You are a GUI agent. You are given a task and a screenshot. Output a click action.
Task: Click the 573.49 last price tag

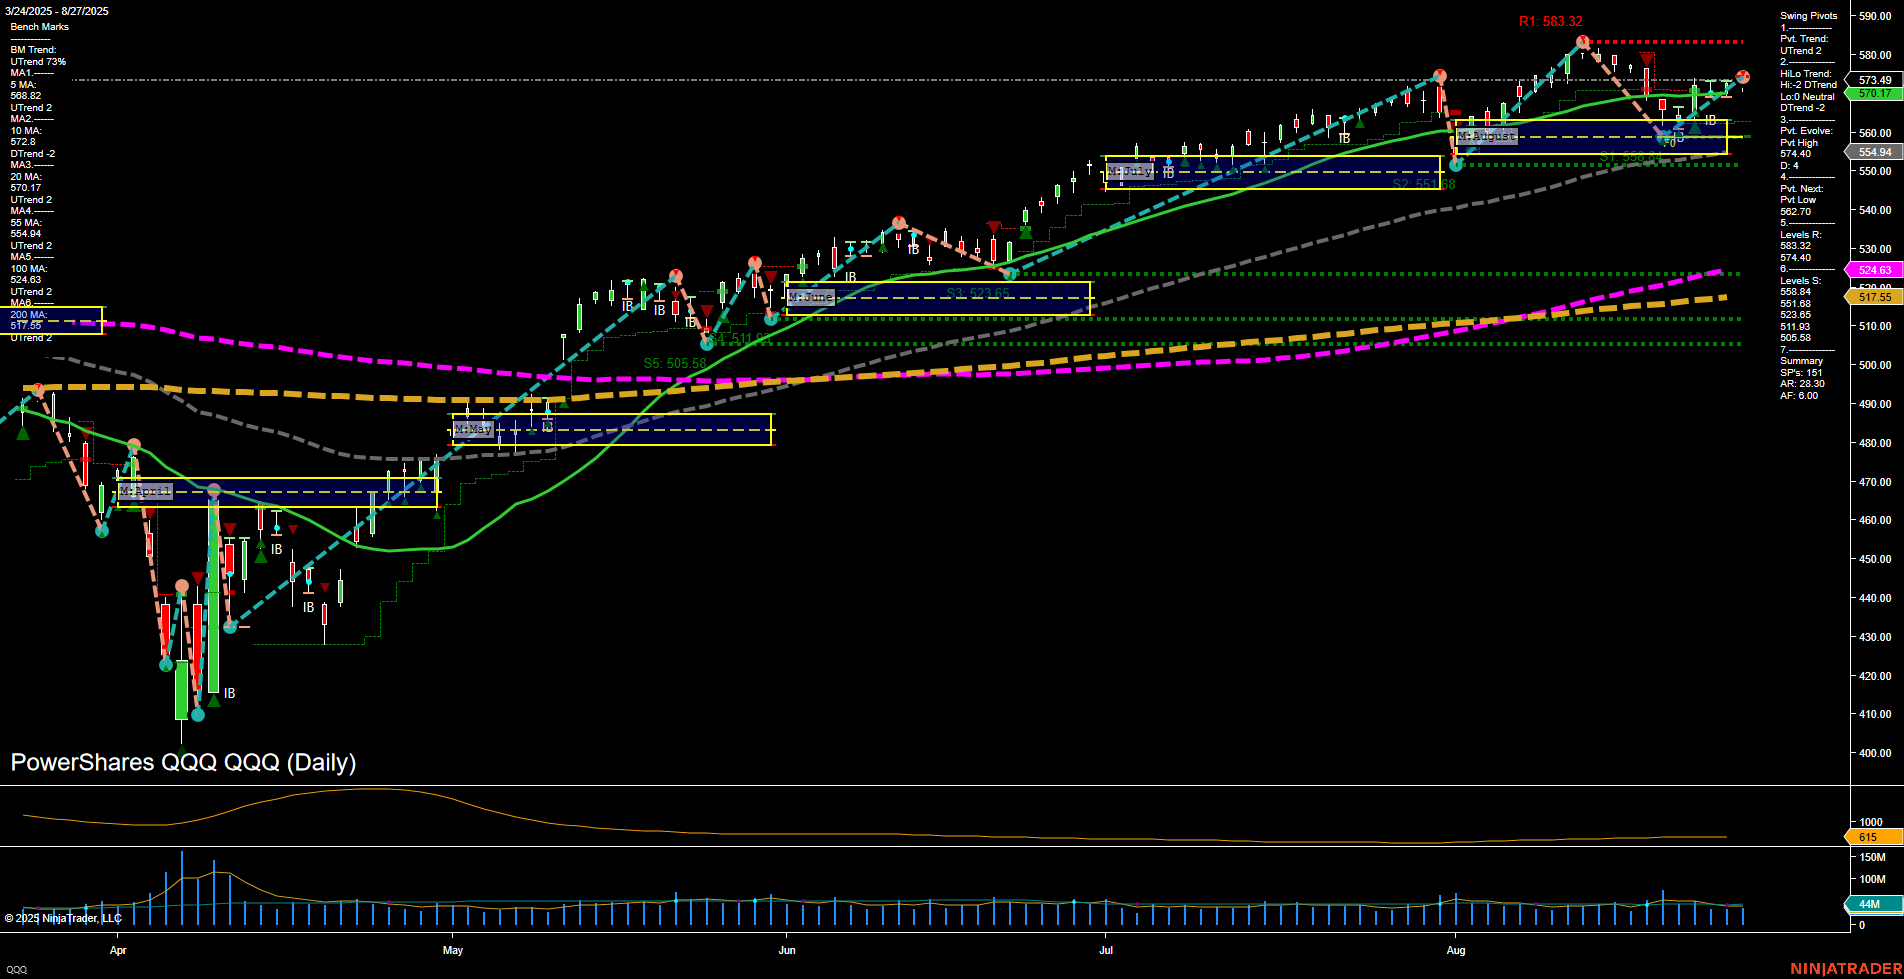click(1874, 80)
